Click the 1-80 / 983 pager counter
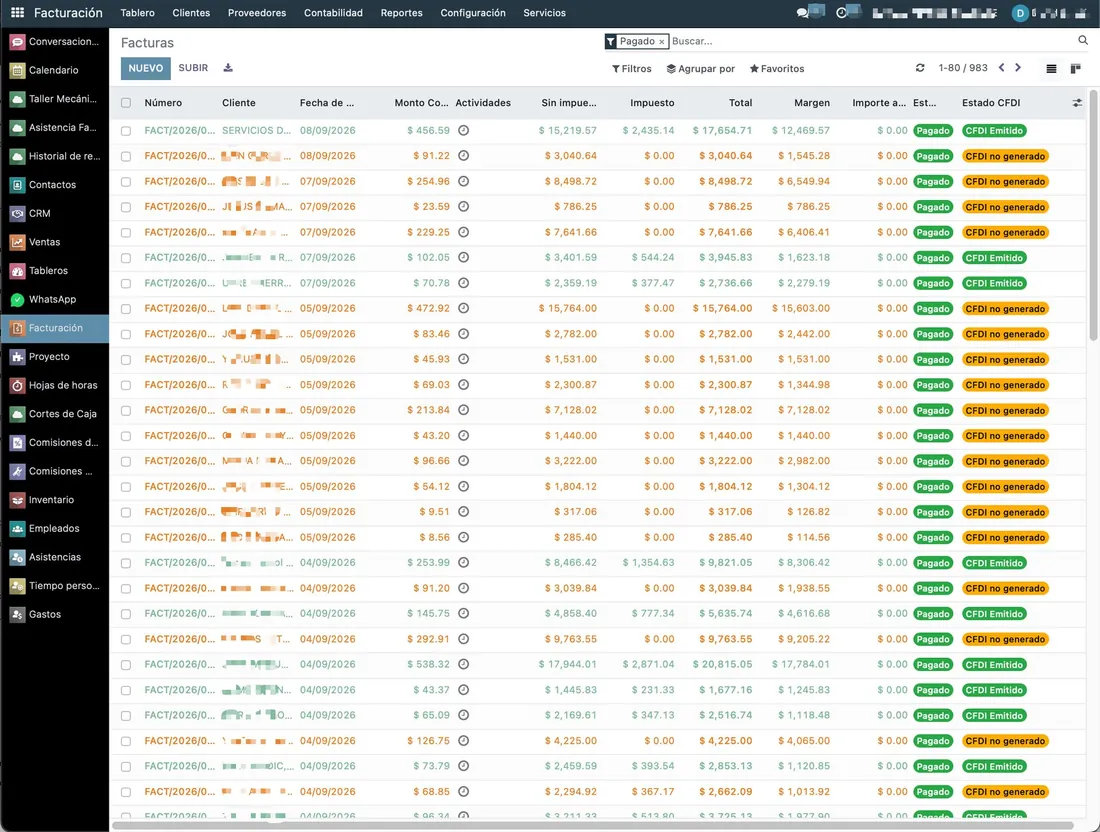 [962, 68]
